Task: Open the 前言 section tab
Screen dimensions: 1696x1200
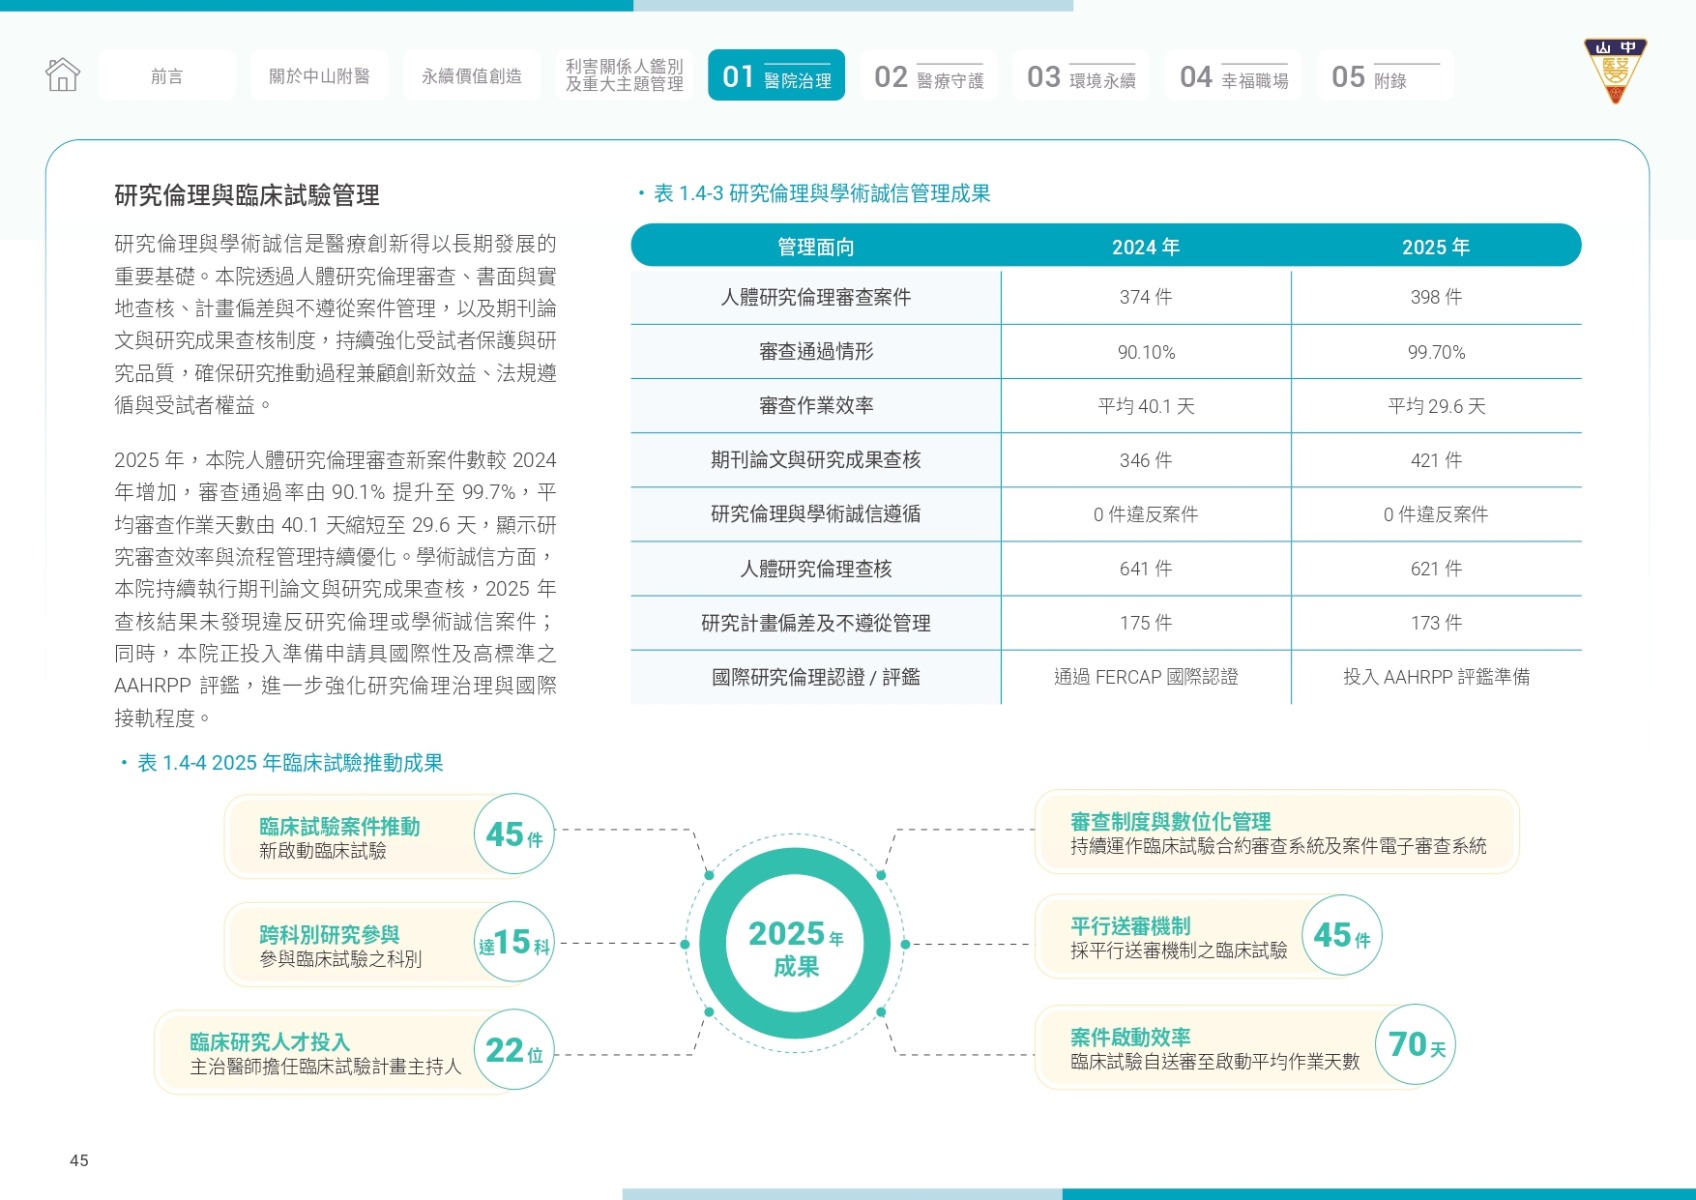Action: 167,76
